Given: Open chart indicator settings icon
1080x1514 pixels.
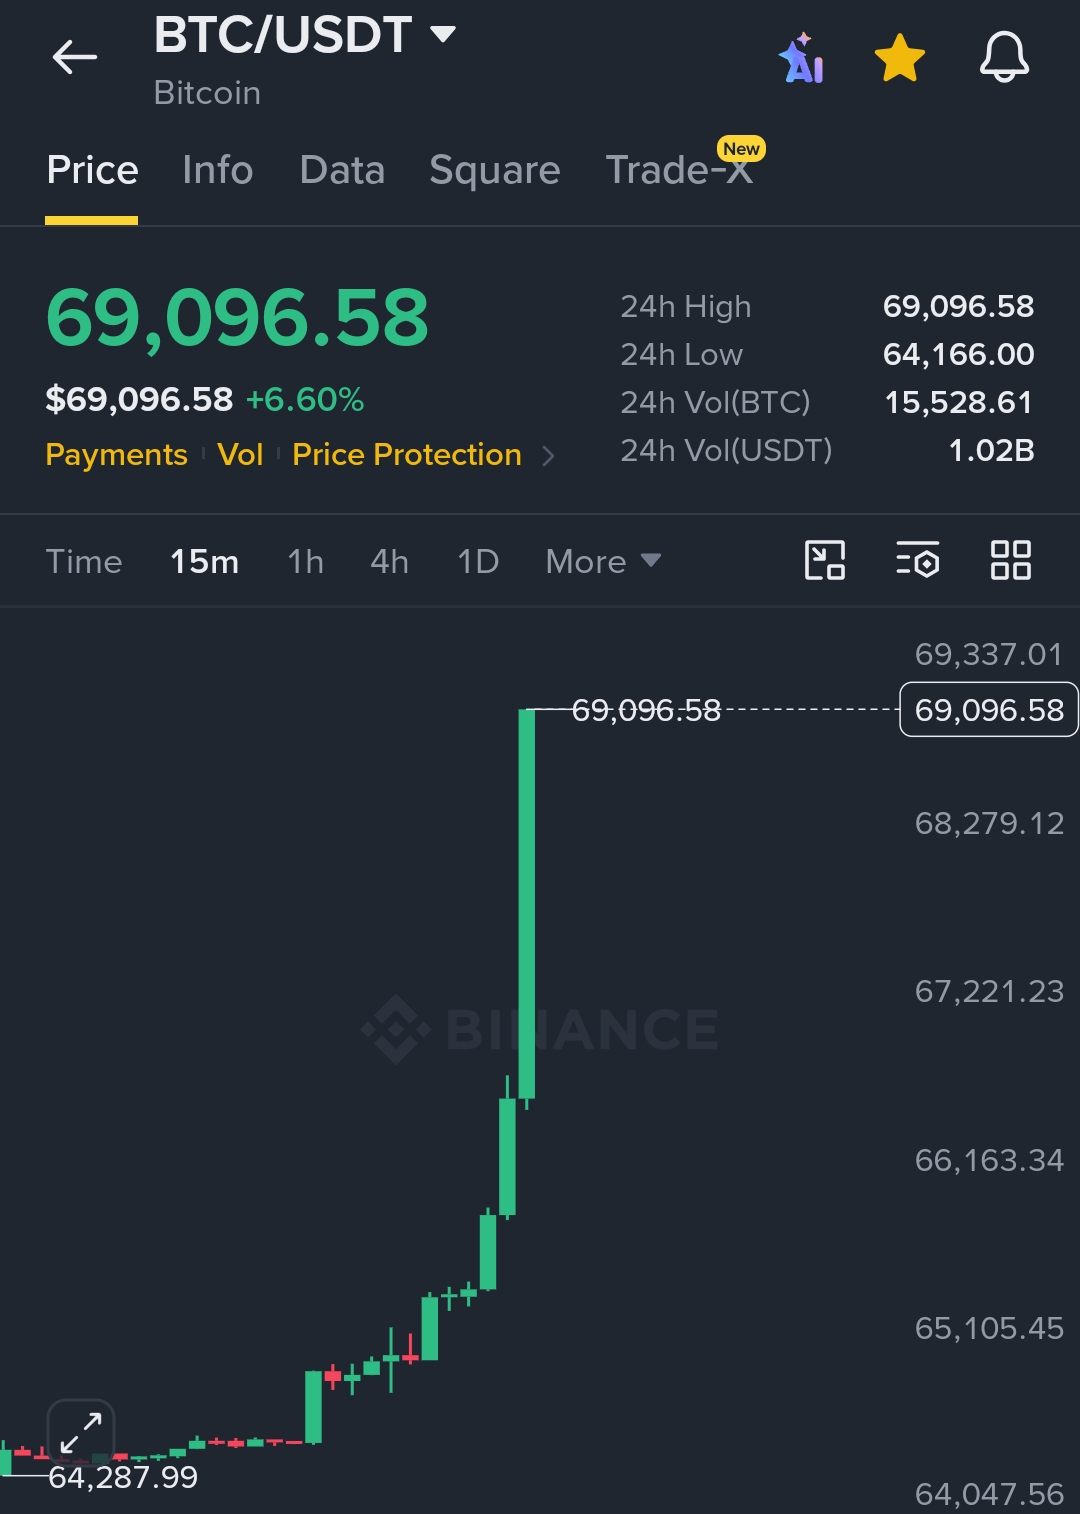Looking at the screenshot, I should pos(917,560).
